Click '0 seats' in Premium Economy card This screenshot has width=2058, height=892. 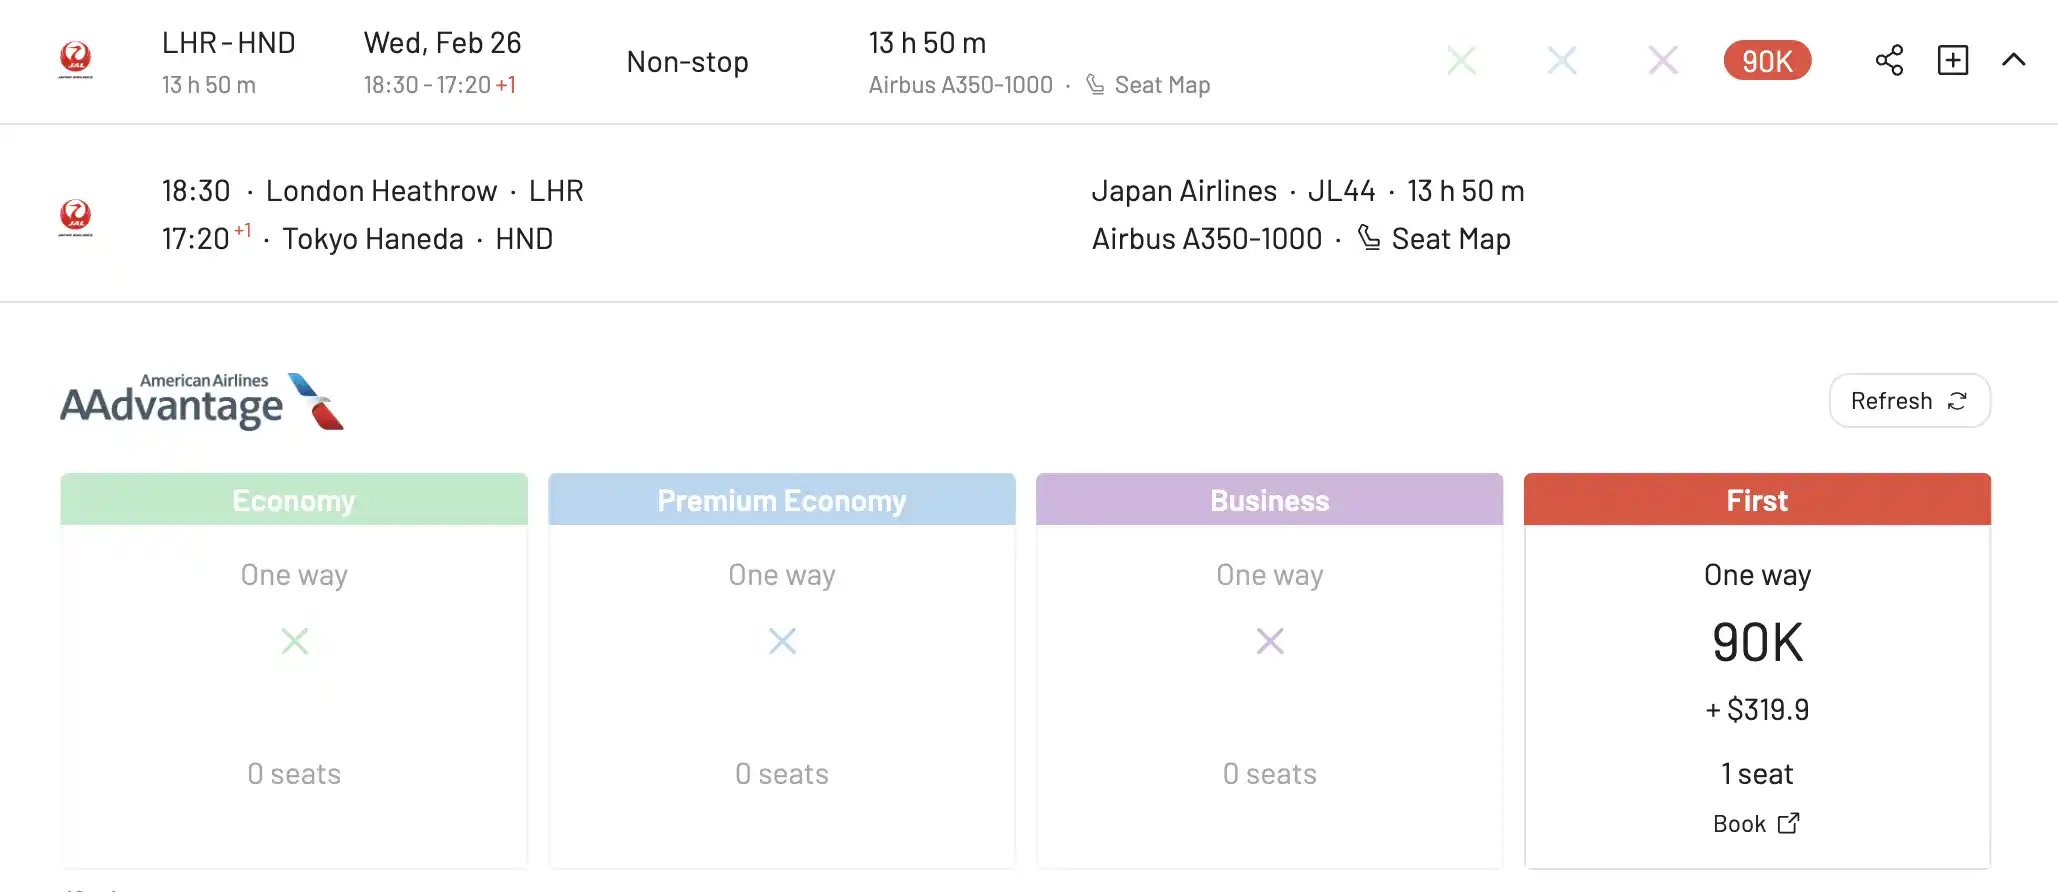click(782, 774)
